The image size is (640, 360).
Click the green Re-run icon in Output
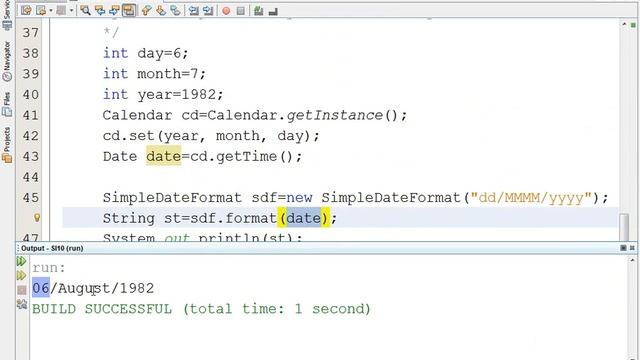coord(22,261)
